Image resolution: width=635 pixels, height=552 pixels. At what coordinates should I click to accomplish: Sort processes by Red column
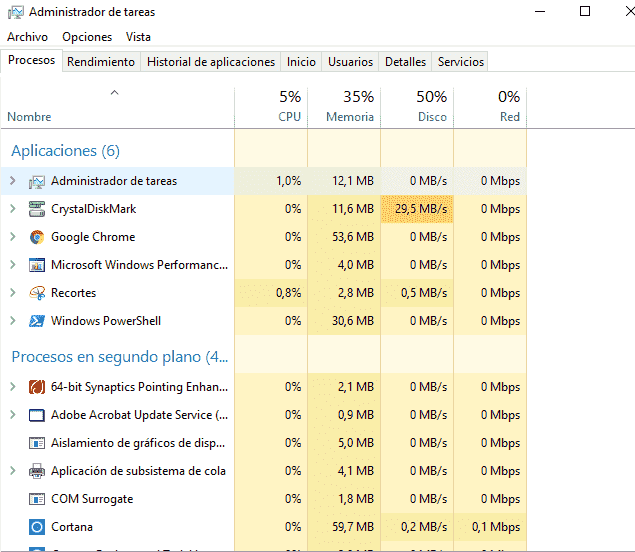[x=490, y=107]
